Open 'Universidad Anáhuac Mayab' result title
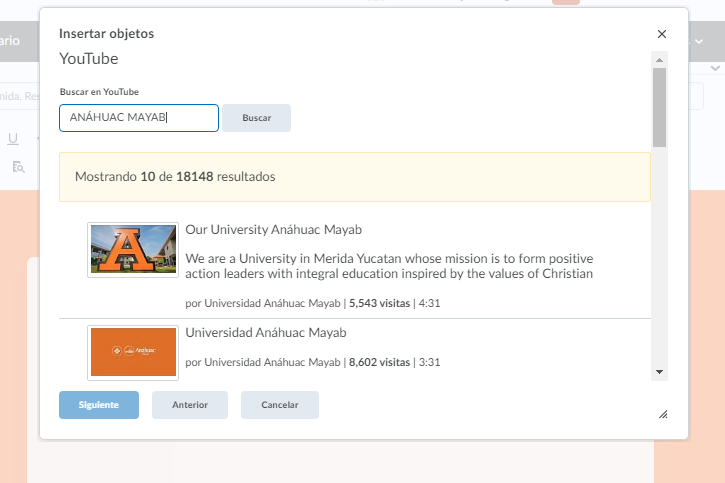The height and width of the screenshot is (483, 725). click(266, 333)
